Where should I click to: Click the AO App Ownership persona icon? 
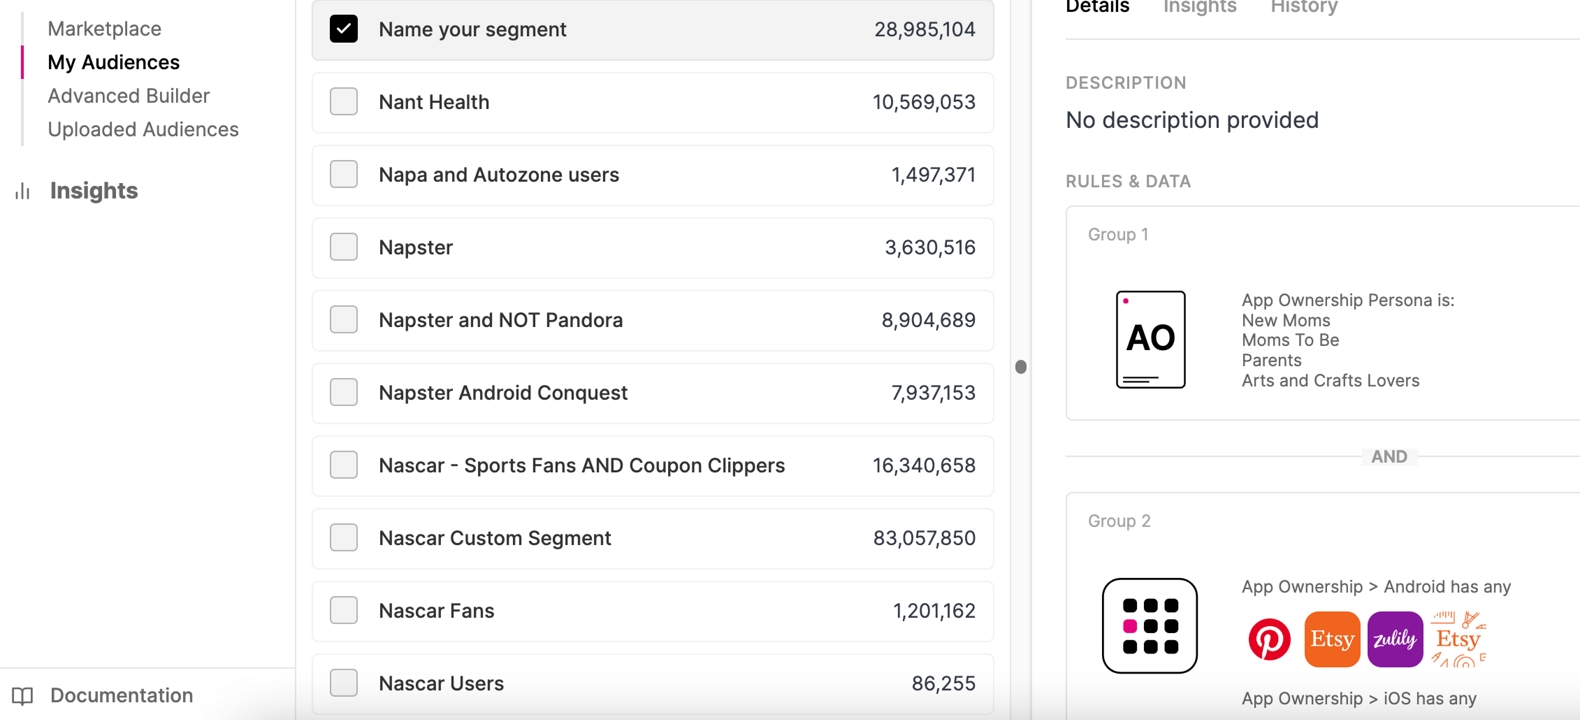[x=1150, y=340]
